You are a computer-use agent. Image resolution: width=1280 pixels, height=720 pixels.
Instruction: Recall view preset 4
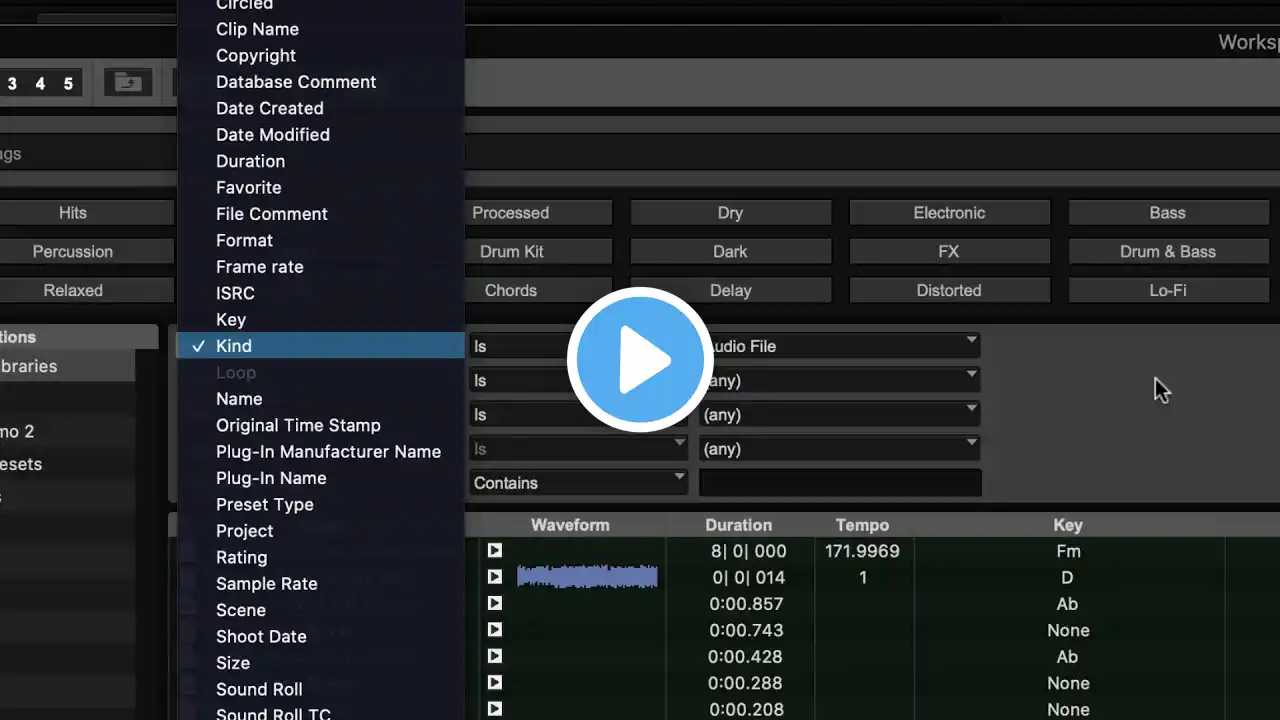click(x=40, y=84)
